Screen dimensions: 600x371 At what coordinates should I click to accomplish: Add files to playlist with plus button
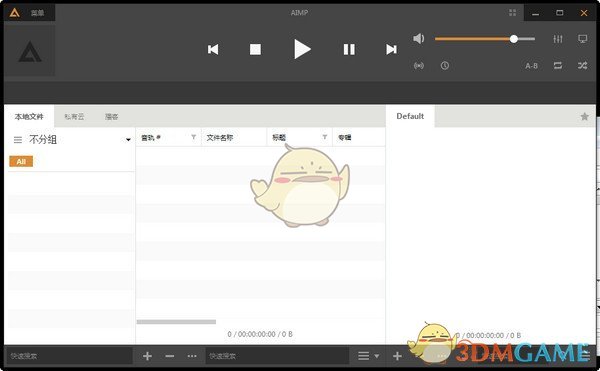[397, 356]
